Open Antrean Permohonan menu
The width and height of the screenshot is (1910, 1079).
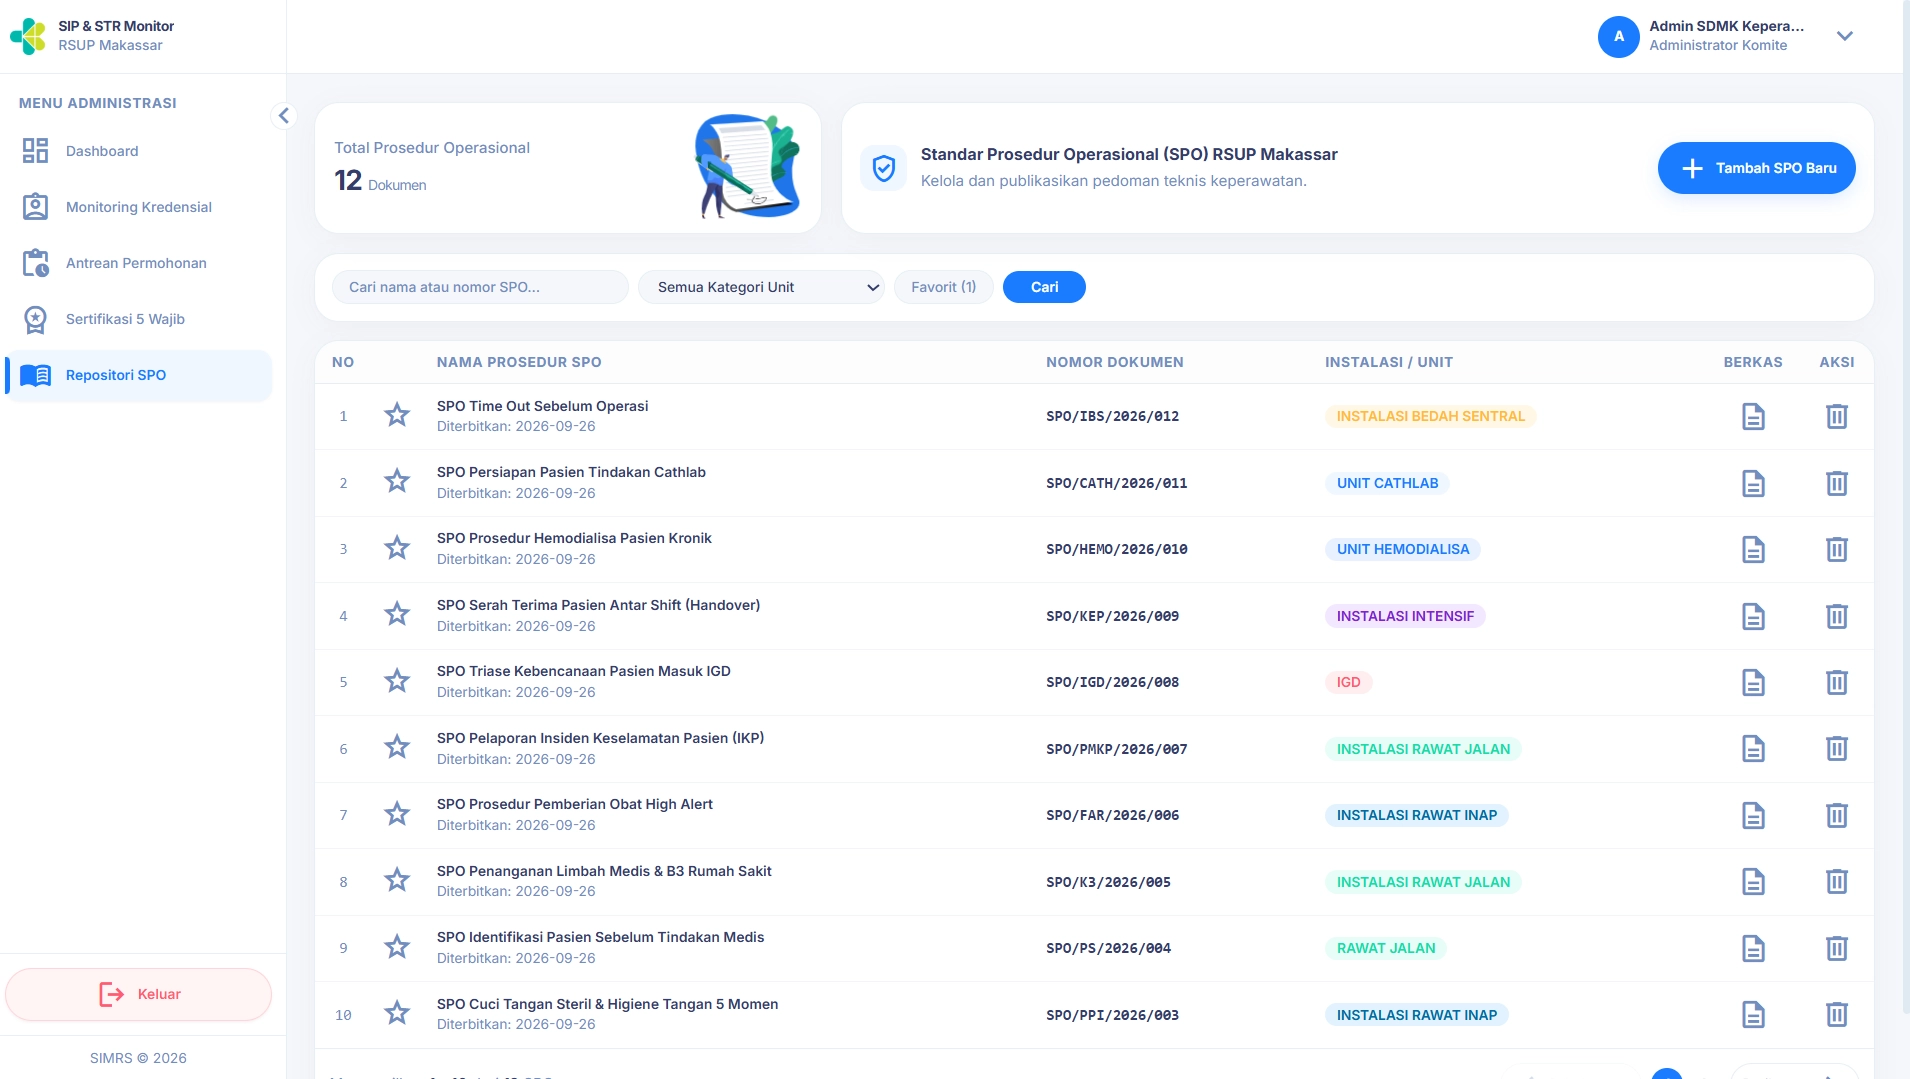coord(138,263)
